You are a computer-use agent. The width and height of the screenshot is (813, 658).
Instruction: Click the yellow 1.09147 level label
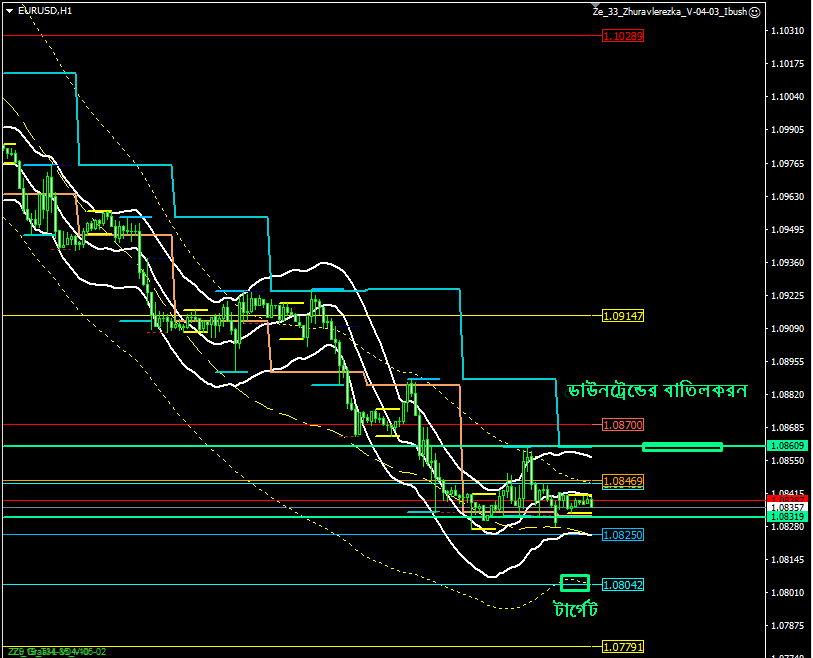623,315
